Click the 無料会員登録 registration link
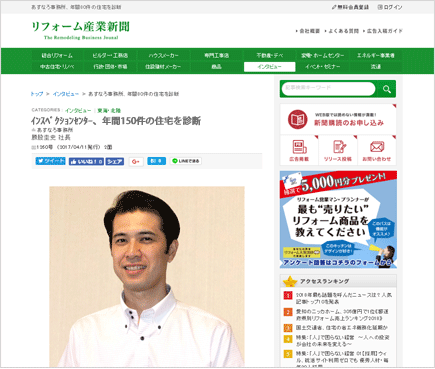This screenshot has height=369, width=435. click(350, 7)
